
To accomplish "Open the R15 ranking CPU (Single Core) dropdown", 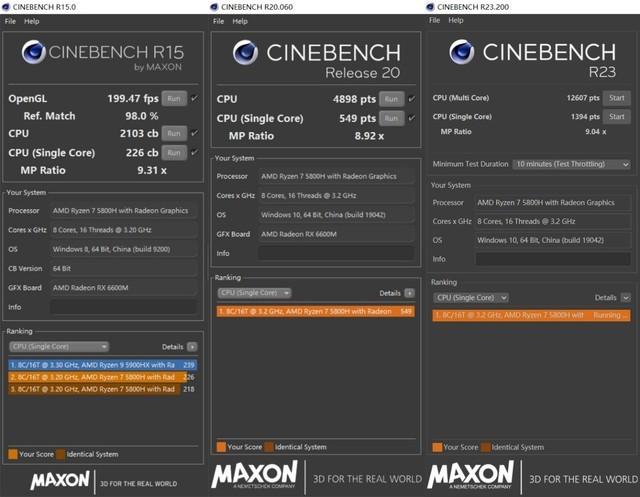I will 59,347.
